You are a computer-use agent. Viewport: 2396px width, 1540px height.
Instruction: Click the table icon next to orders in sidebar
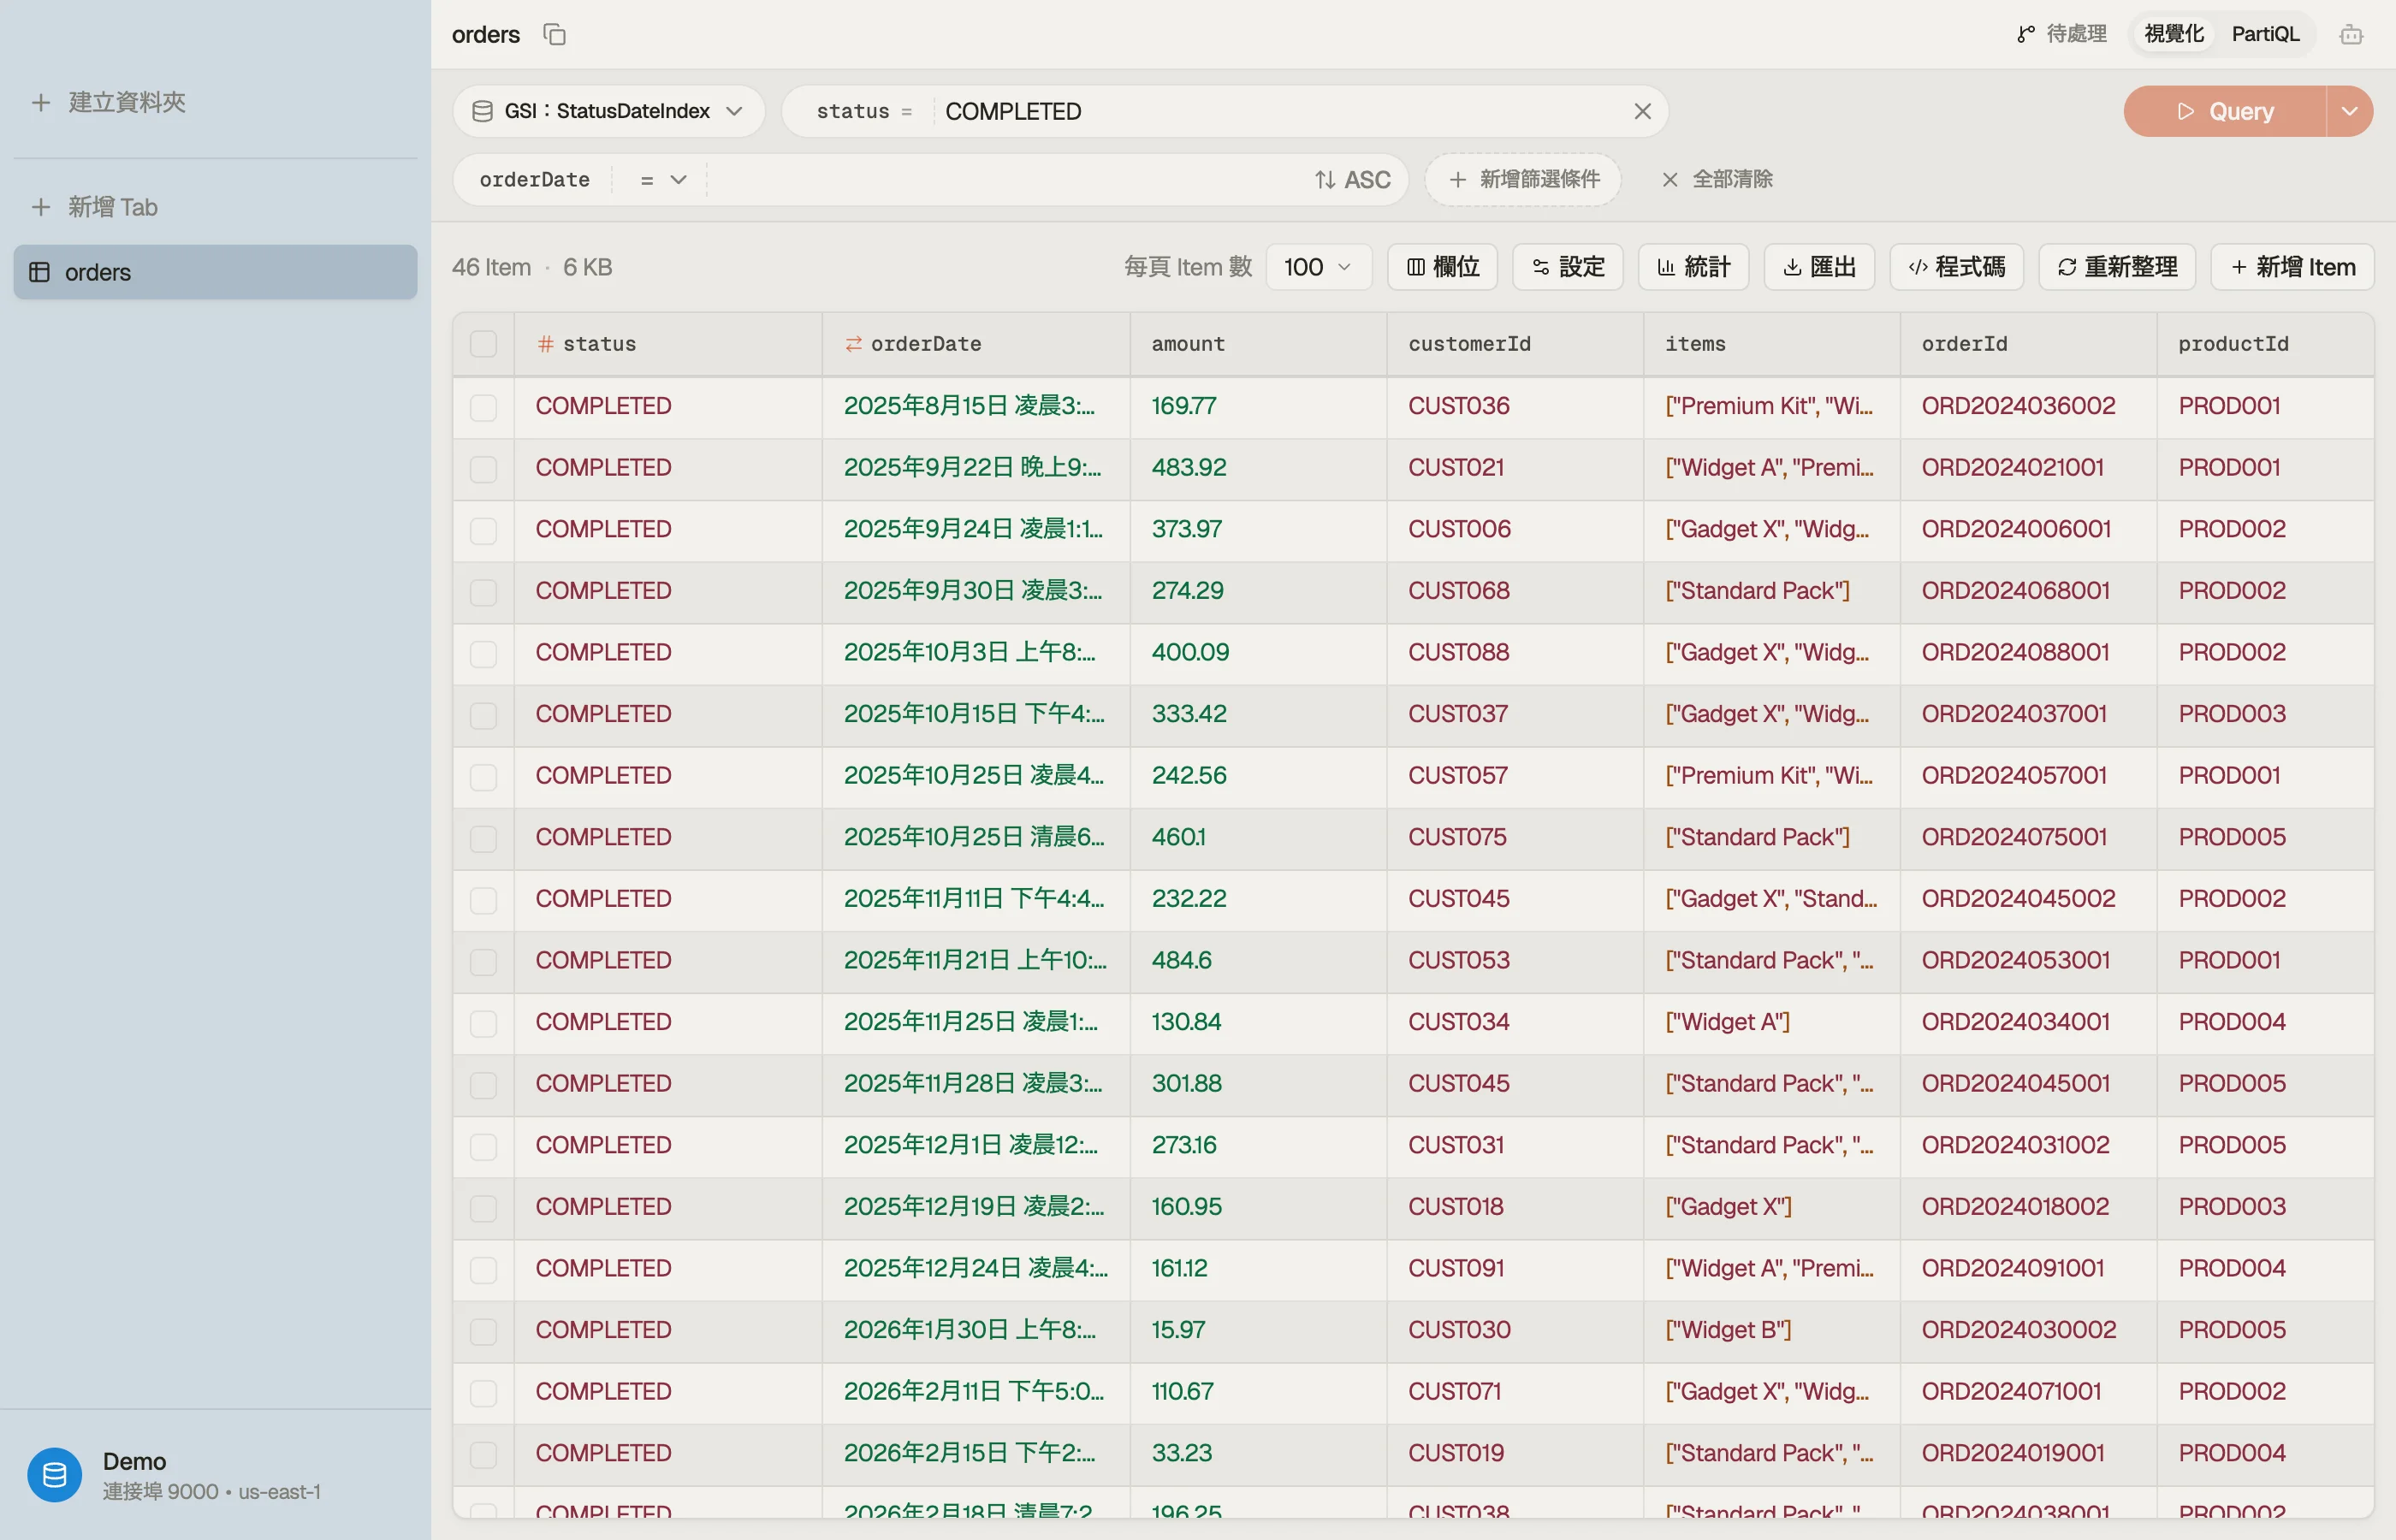tap(40, 272)
